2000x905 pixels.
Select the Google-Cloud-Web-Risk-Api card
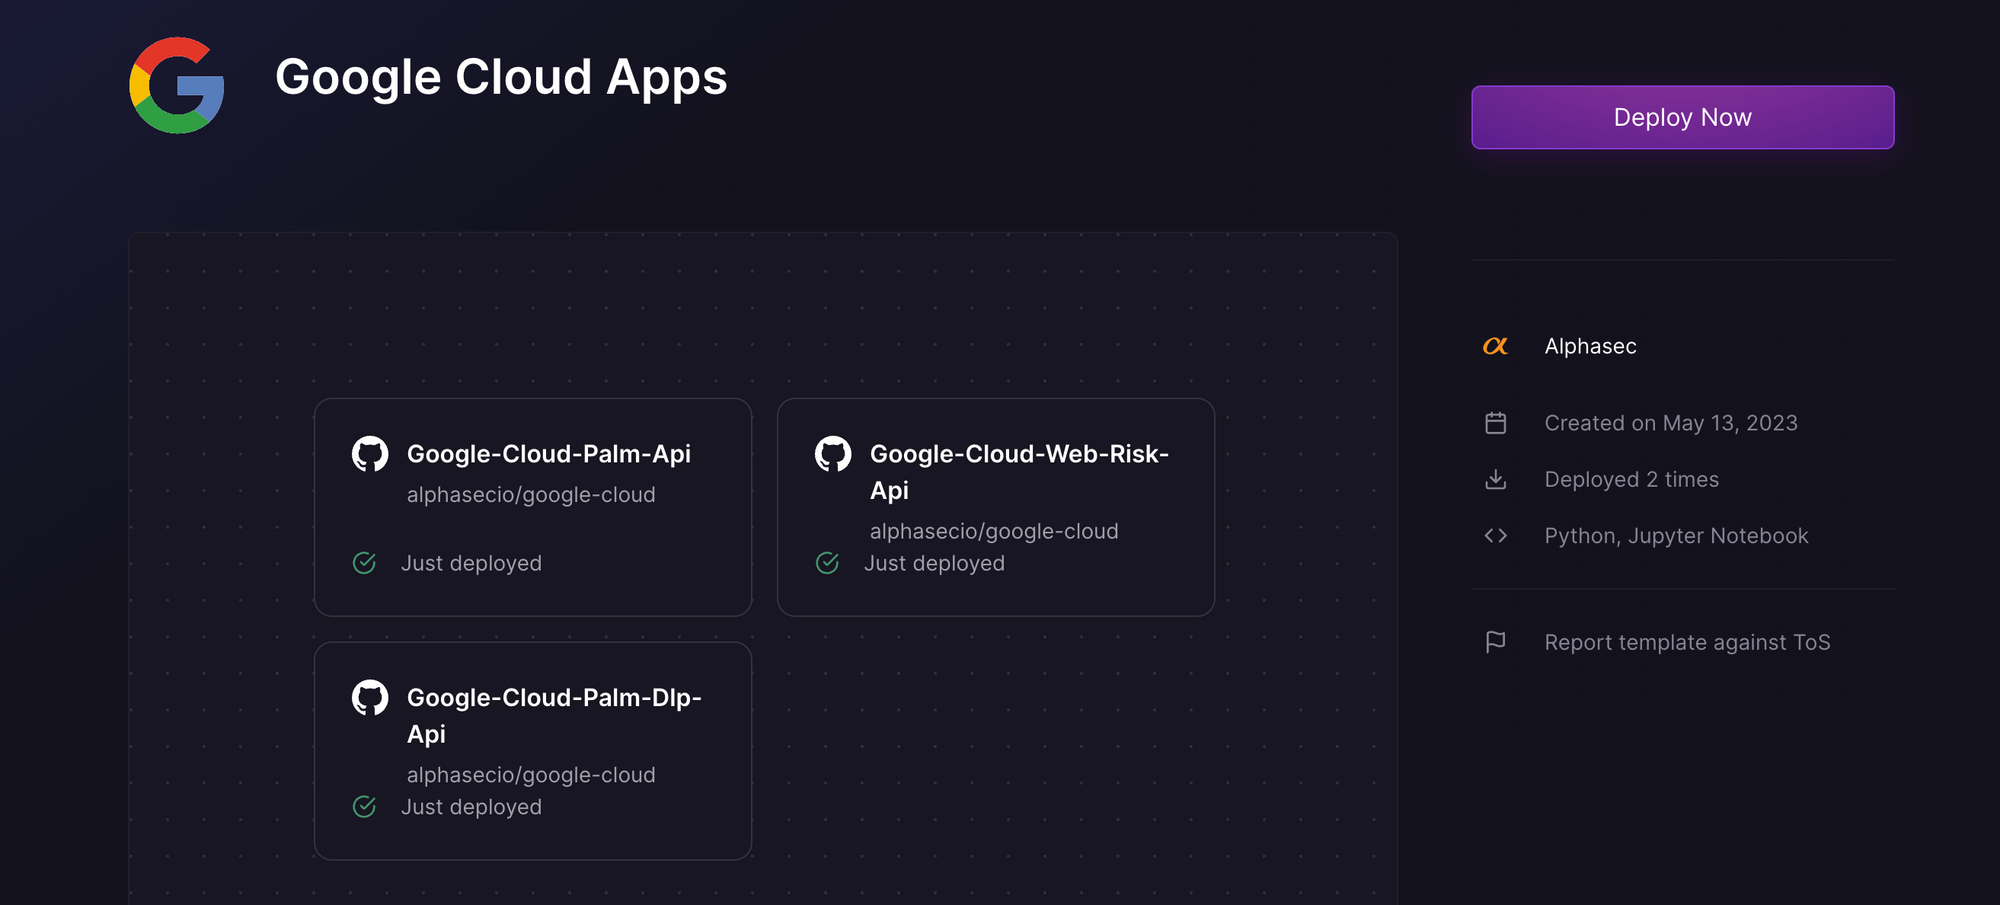point(995,507)
